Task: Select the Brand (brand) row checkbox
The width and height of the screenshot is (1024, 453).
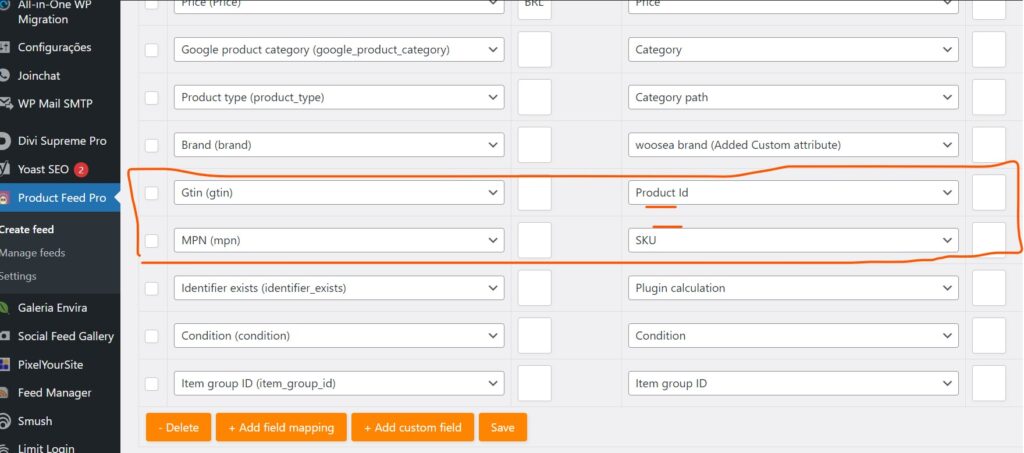Action: click(x=152, y=145)
